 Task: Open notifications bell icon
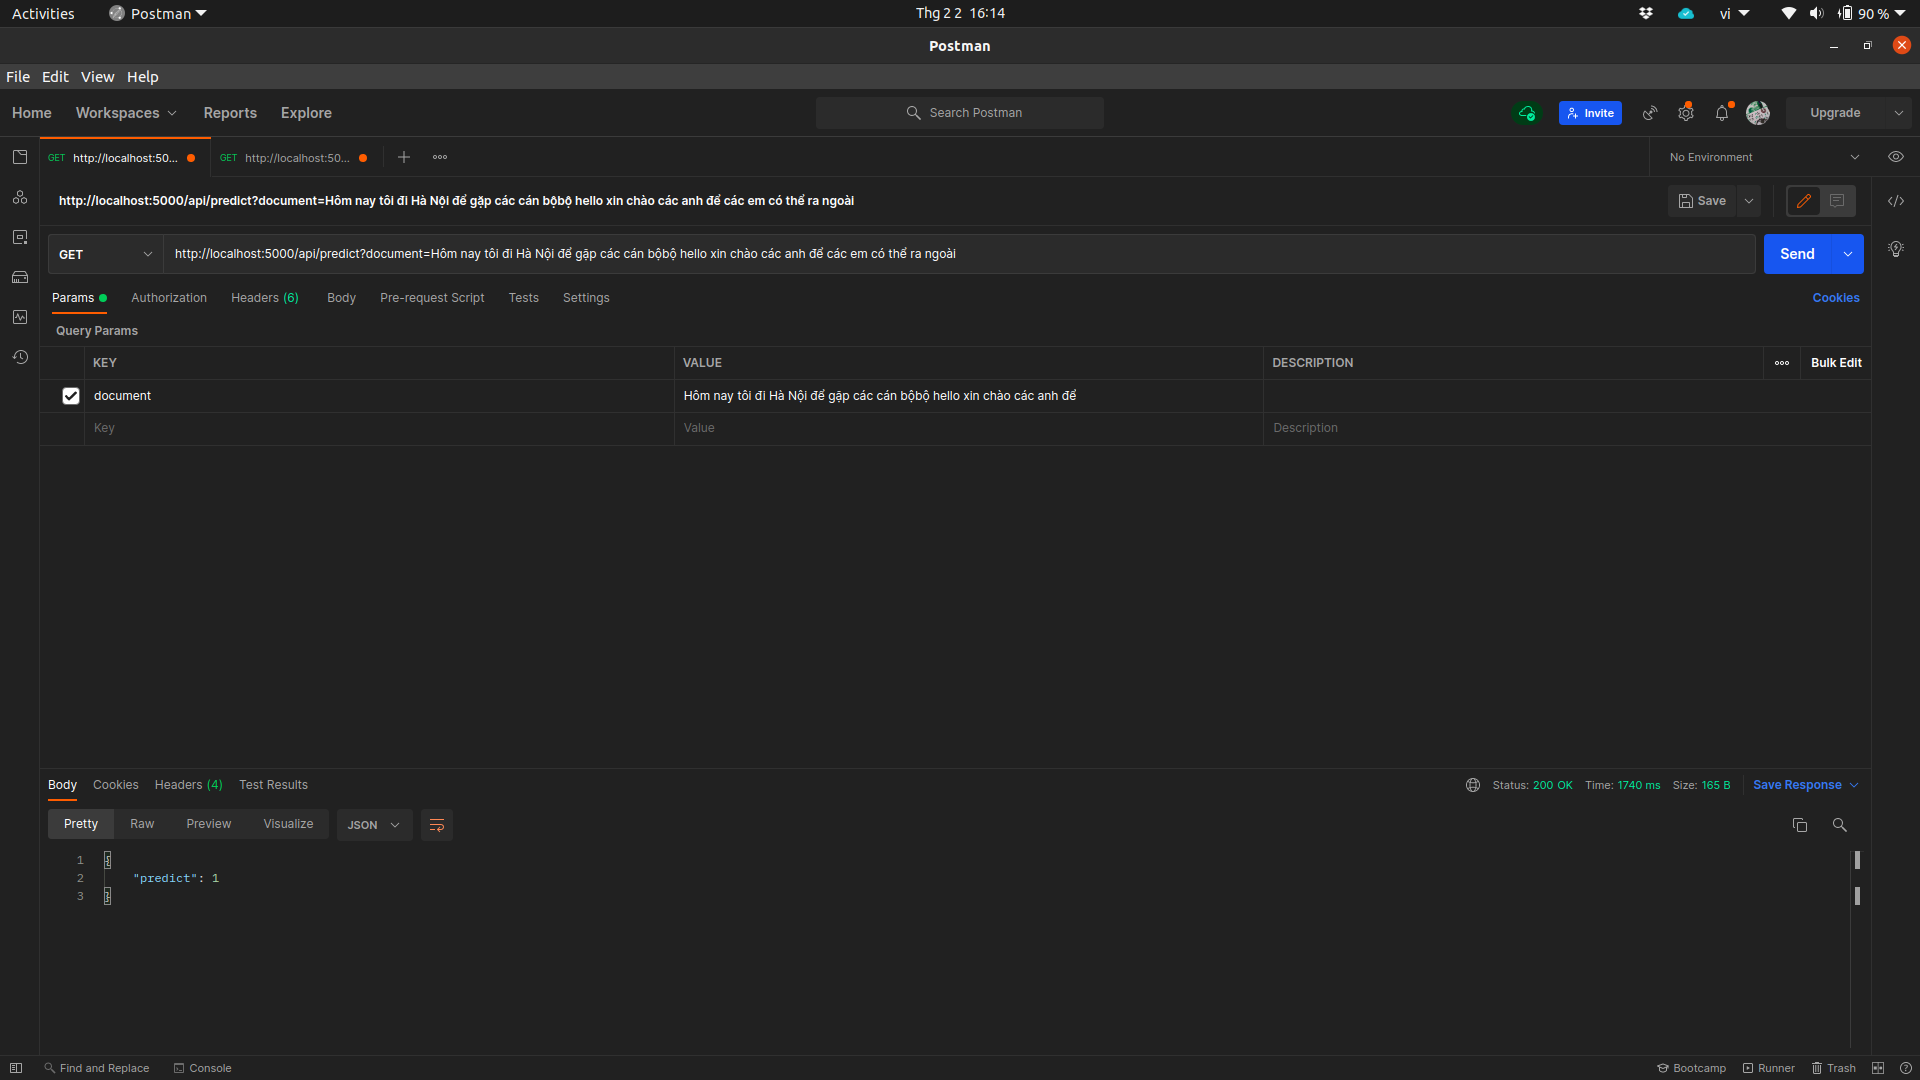[x=1721, y=113]
